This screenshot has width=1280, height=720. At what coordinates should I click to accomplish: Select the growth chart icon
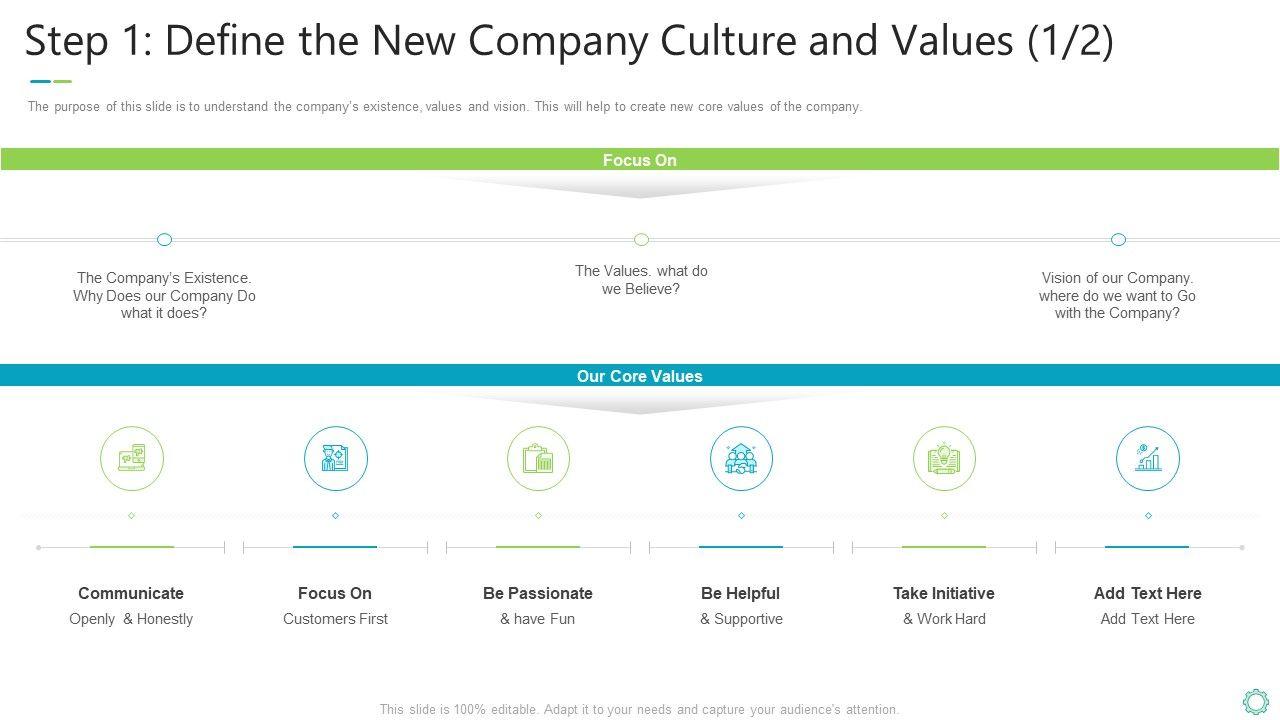pos(1147,459)
